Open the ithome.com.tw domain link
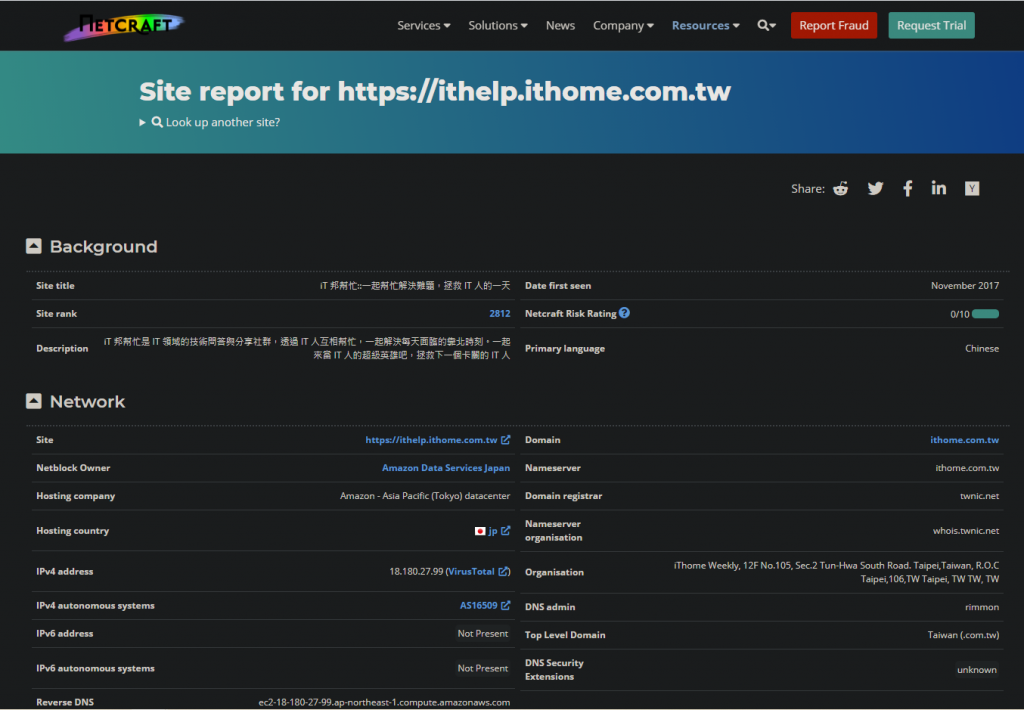Screen dimensions: 1024x710 click(965, 440)
